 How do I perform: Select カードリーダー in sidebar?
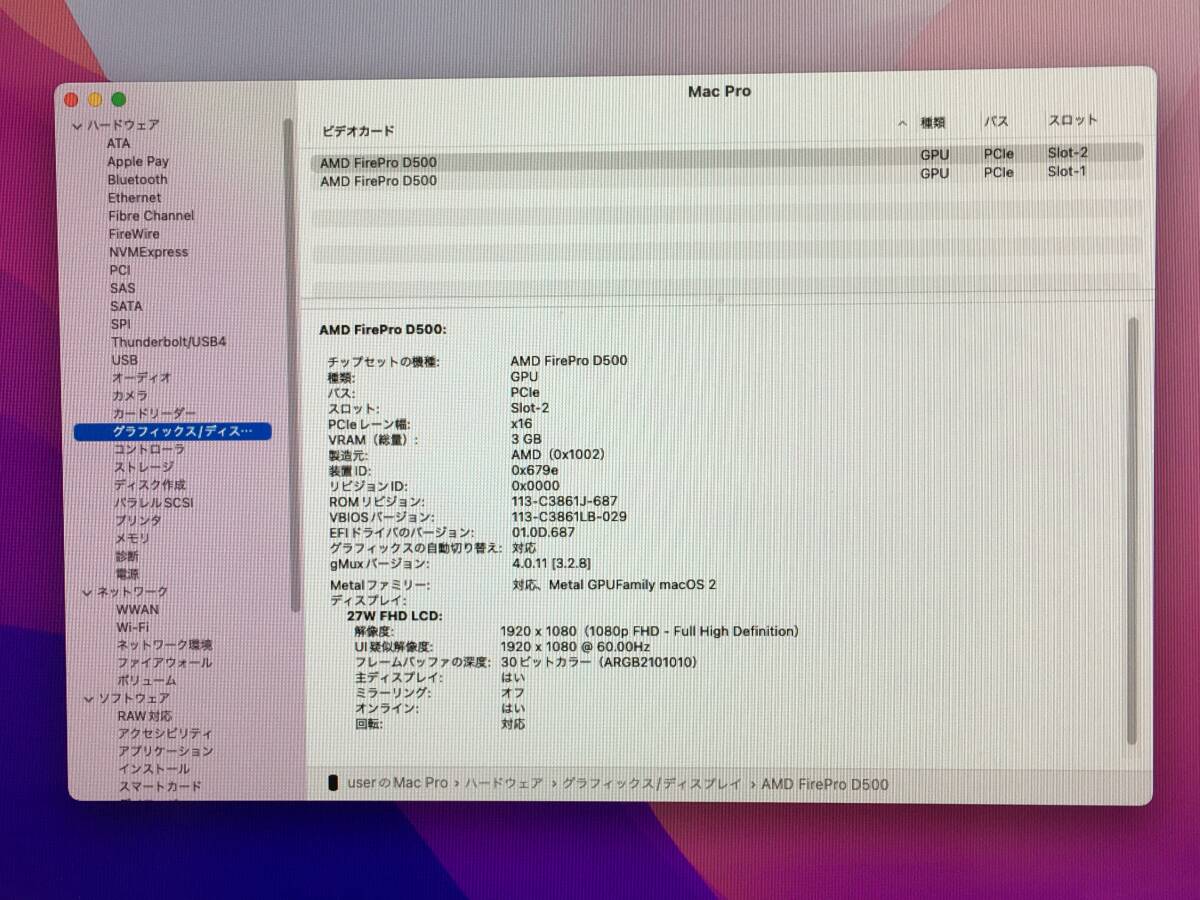[154, 413]
